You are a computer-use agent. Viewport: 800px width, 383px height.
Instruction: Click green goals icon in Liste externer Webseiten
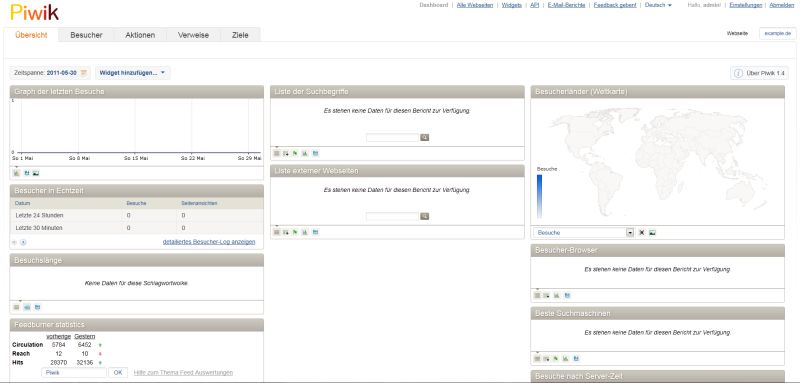(x=295, y=232)
